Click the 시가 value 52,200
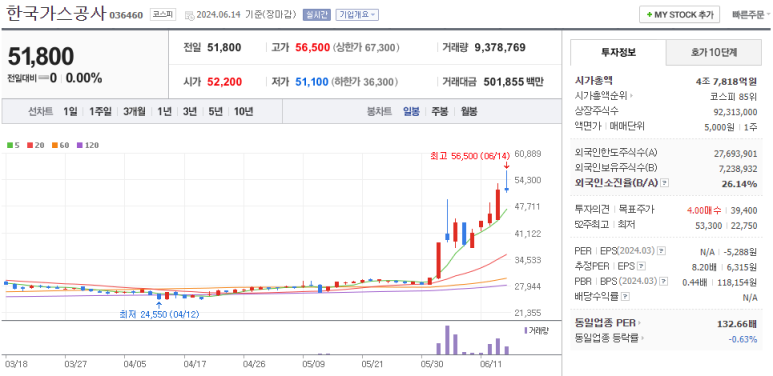This screenshot has width=773, height=376. 224,82
